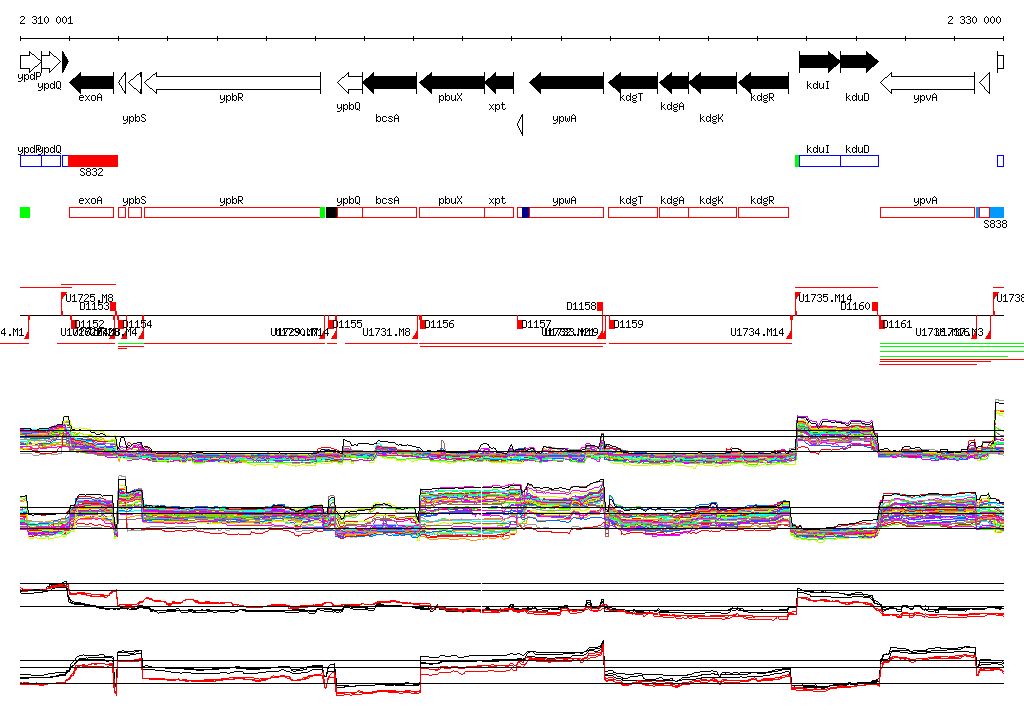The width and height of the screenshot is (1024, 714).
Task: Select the red kdgR outlined box
Action: (x=763, y=212)
